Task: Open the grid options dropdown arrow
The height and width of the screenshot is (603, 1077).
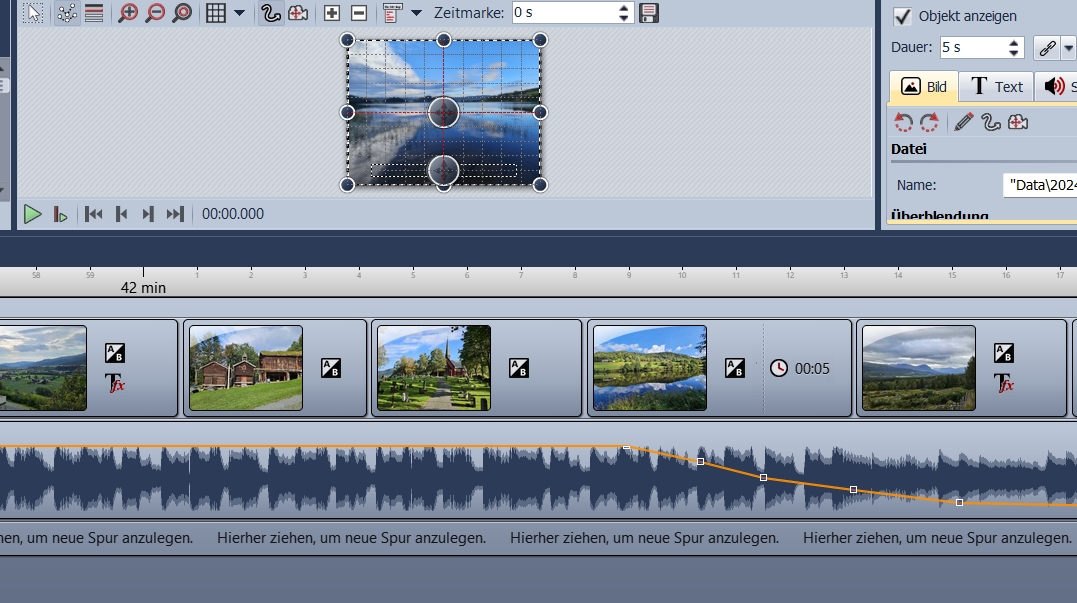Action: (x=239, y=13)
